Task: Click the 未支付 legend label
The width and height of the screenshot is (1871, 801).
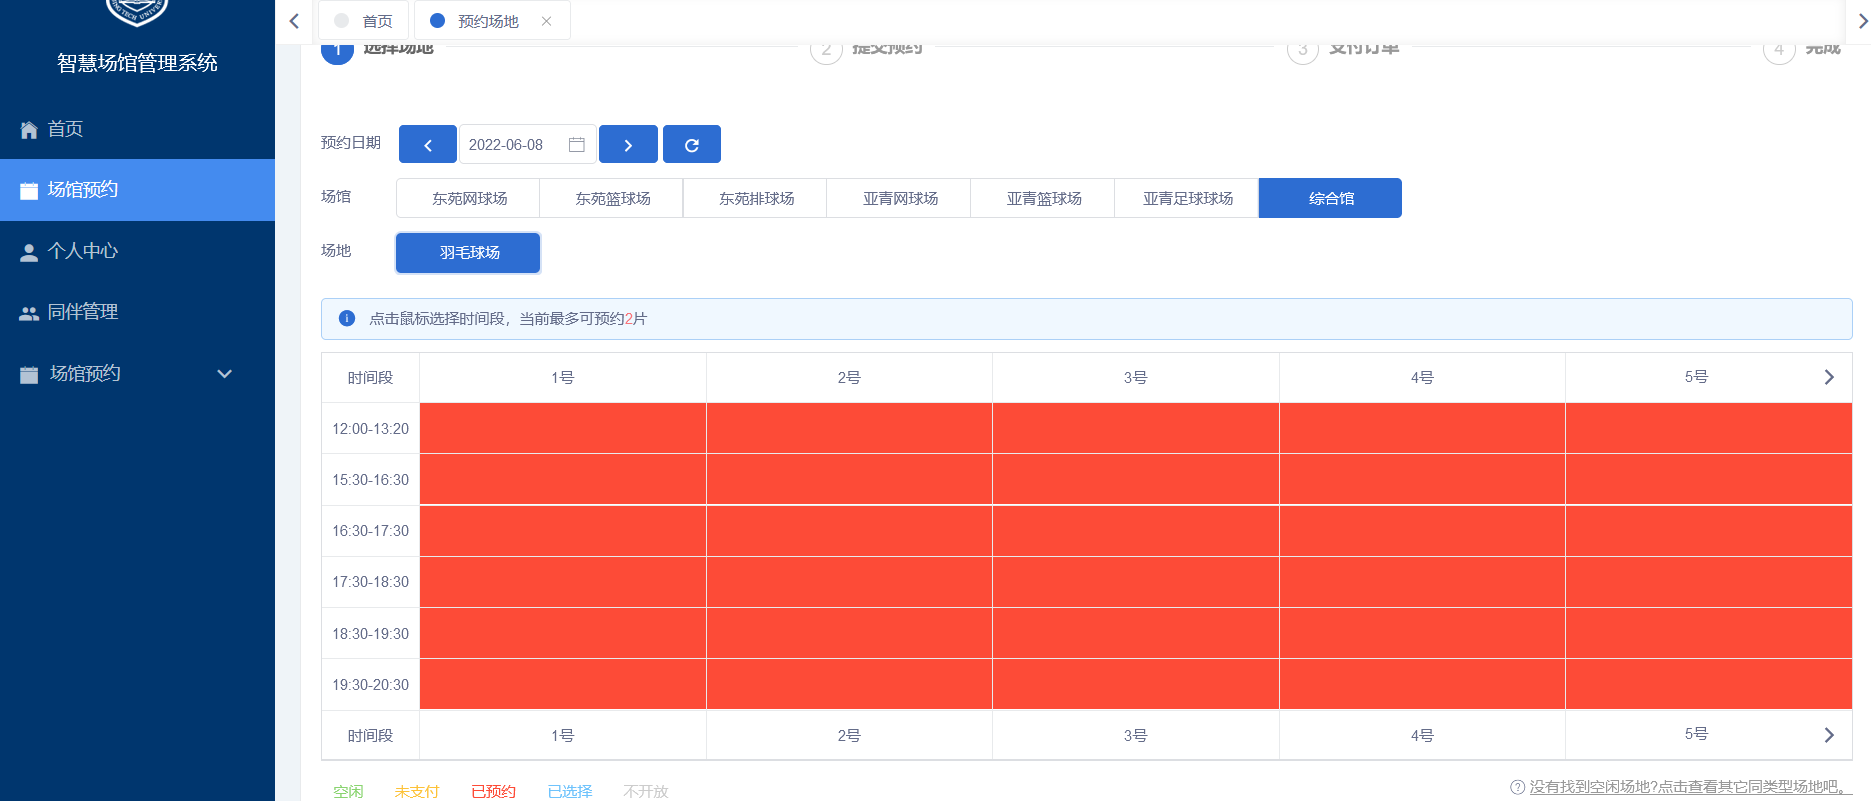Action: 417,791
